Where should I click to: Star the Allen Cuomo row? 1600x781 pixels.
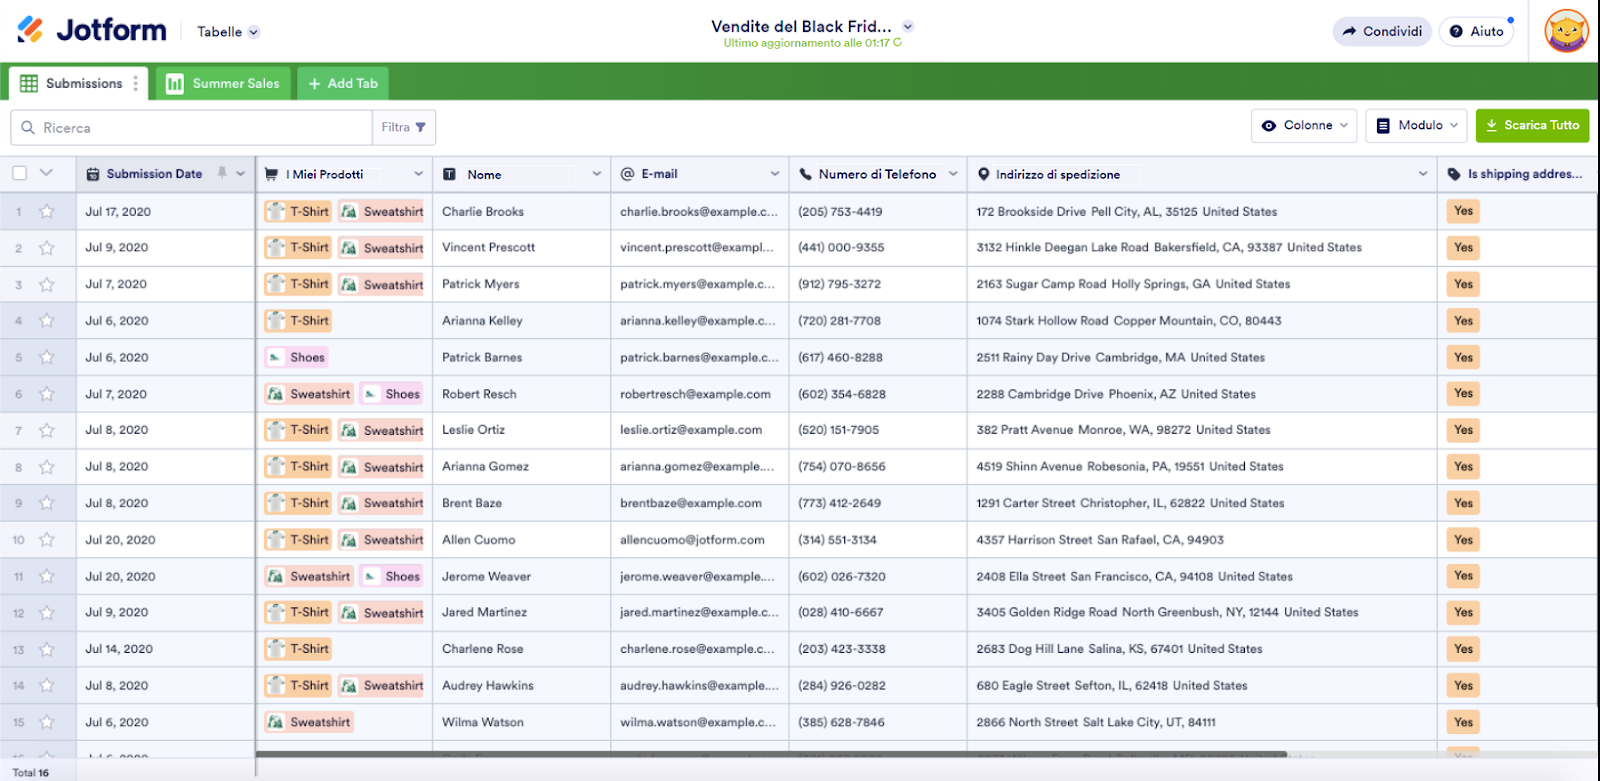pyautogui.click(x=46, y=540)
